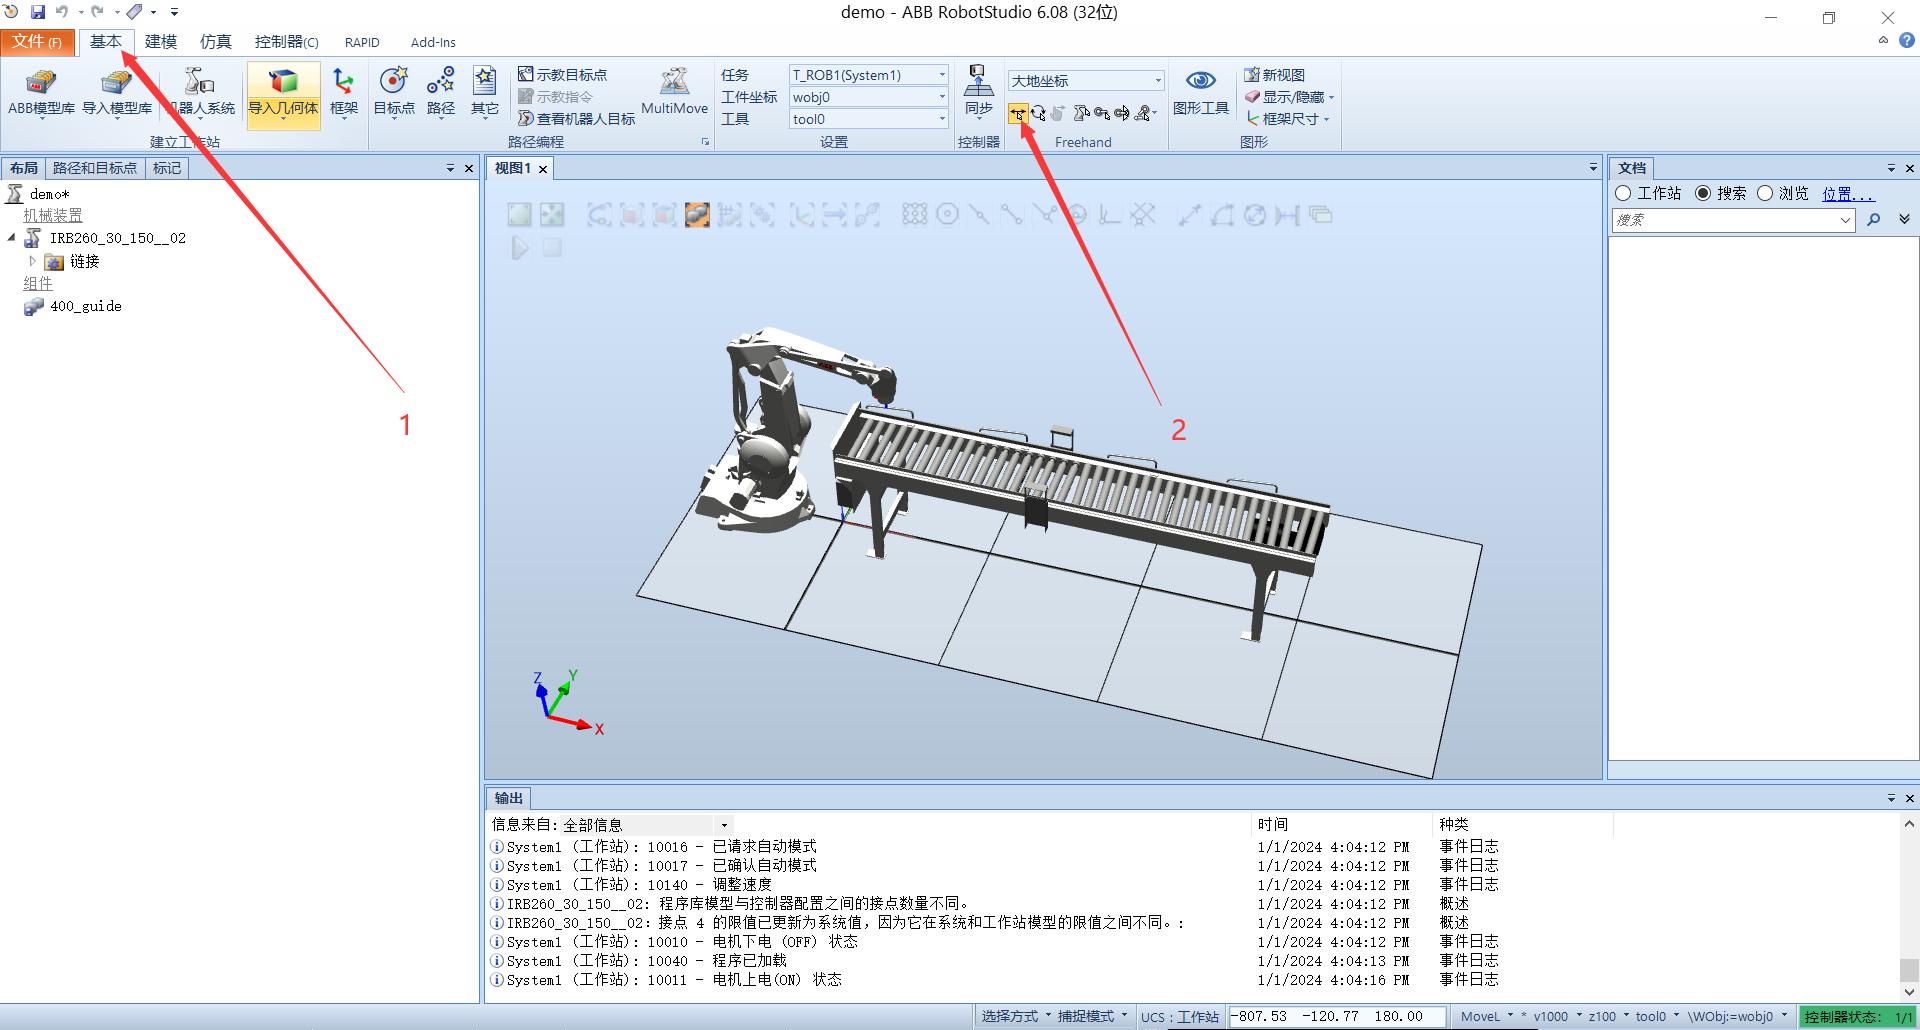
Task: Click the search magnifier in Documents panel
Action: [1874, 220]
